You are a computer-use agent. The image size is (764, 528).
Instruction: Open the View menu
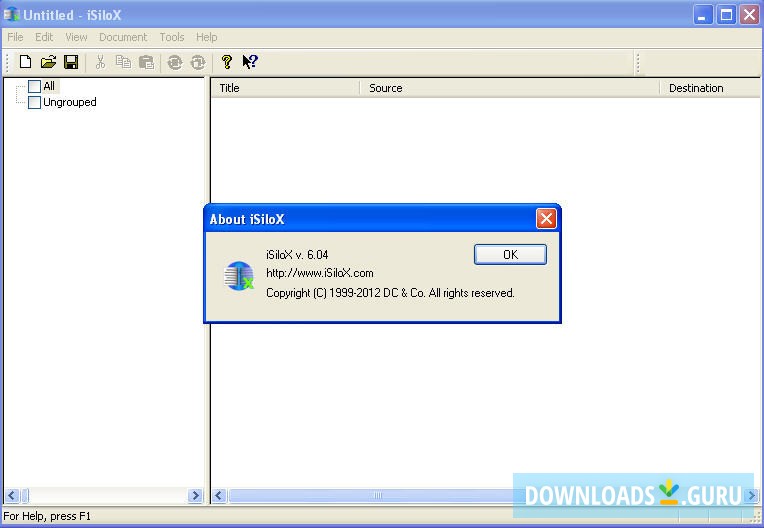(76, 37)
